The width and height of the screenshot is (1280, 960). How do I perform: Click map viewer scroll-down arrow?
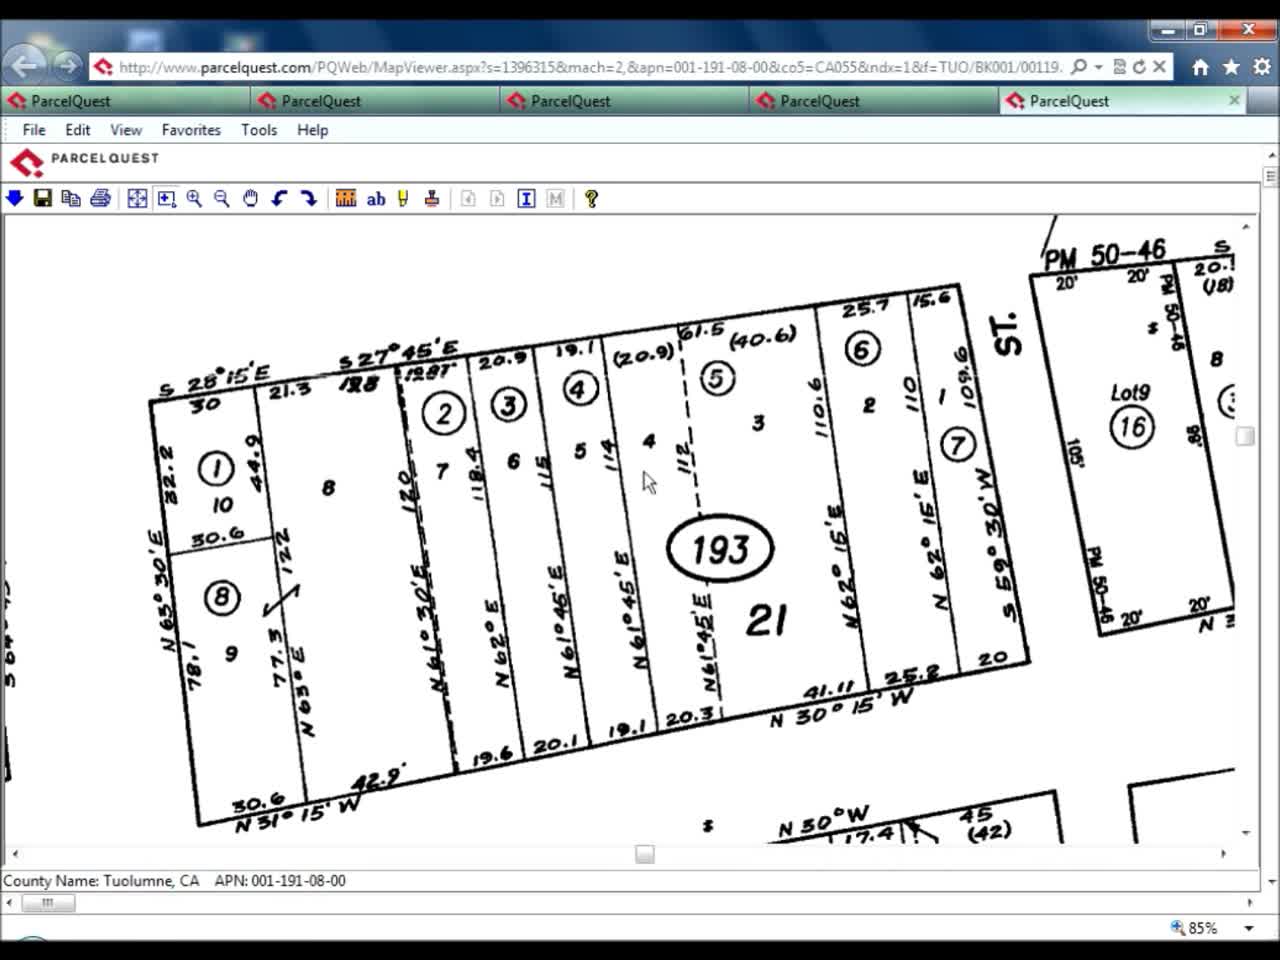pyautogui.click(x=1245, y=832)
